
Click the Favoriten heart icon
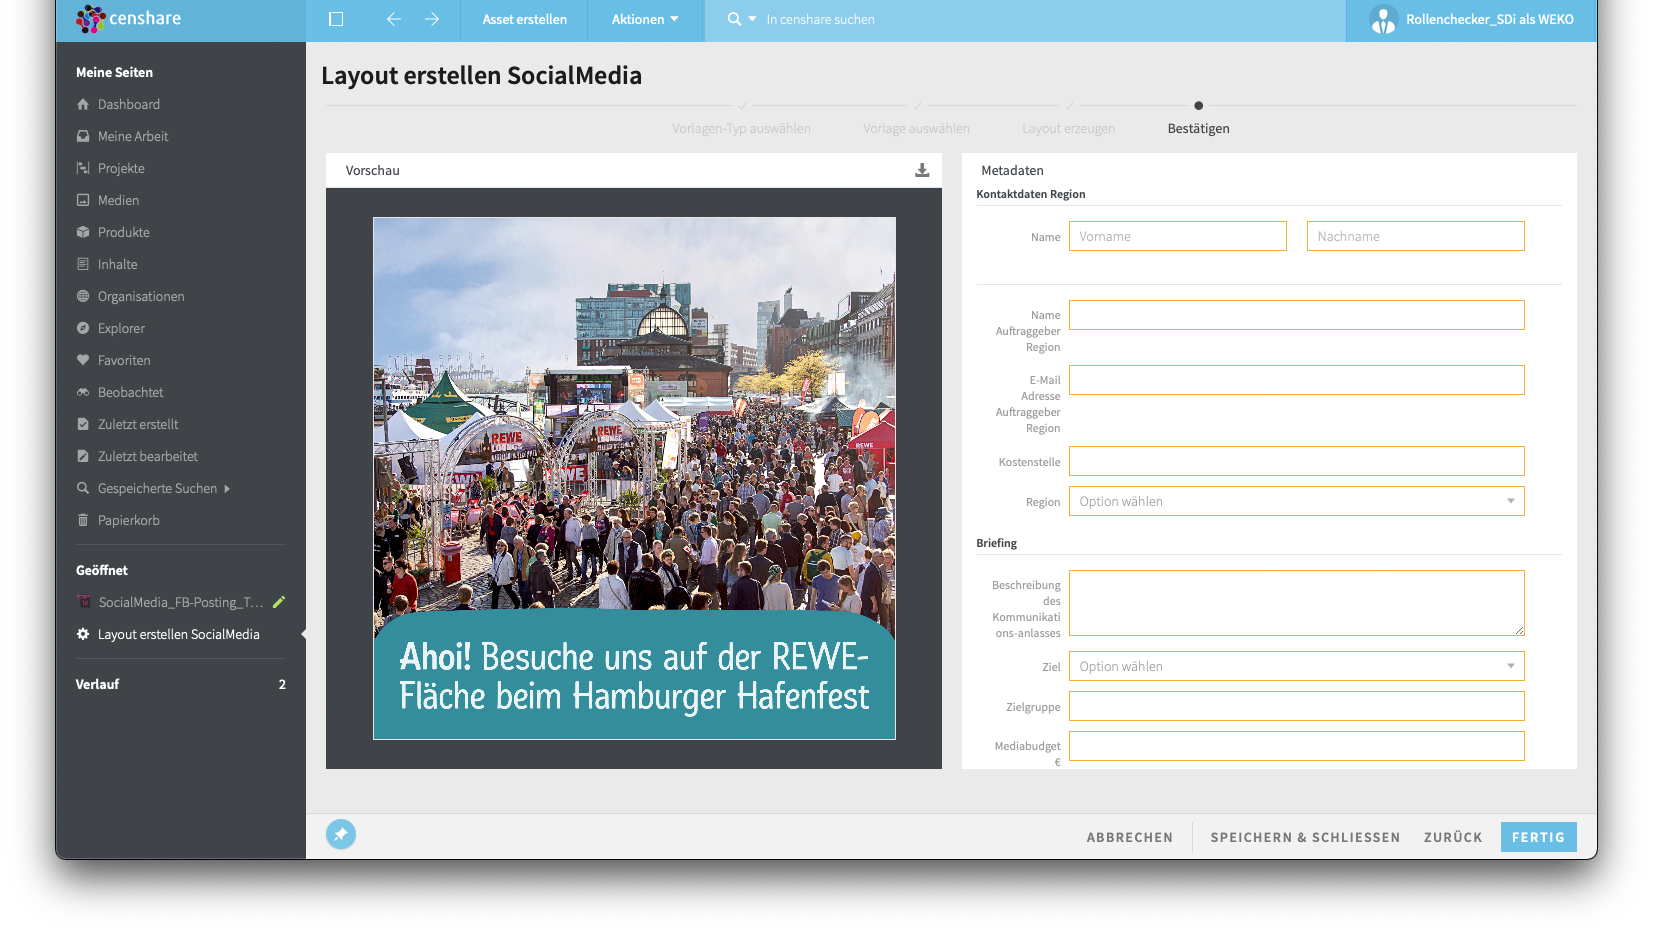(x=83, y=360)
